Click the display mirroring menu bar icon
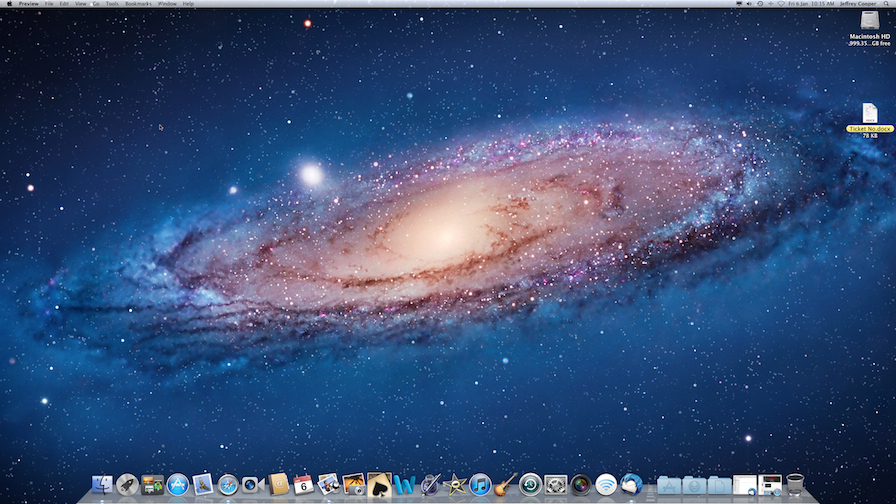 [739, 4]
